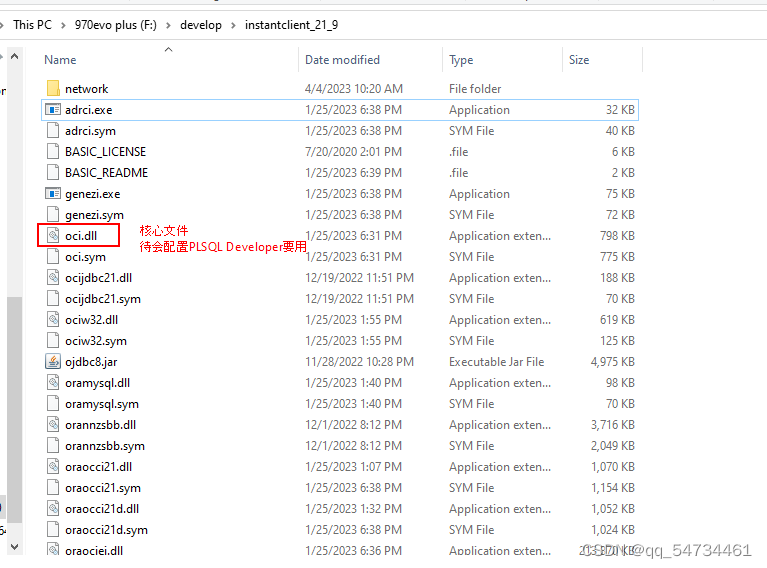Image resolution: width=767 pixels, height=568 pixels.
Task: Select the oramysql.dll file name
Action: tap(97, 383)
